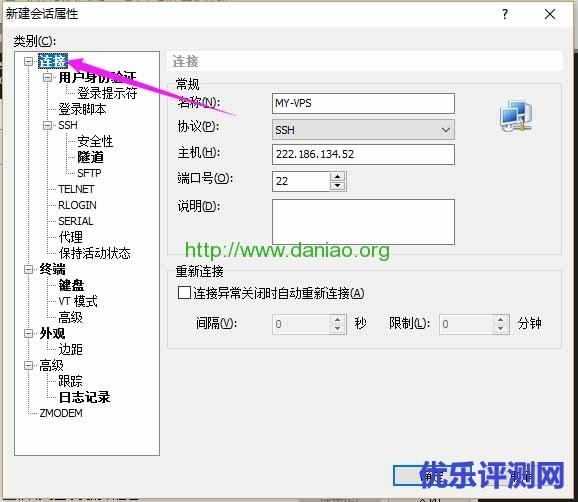The height and width of the screenshot is (502, 578).
Task: Click the help question mark button
Action: click(x=505, y=14)
